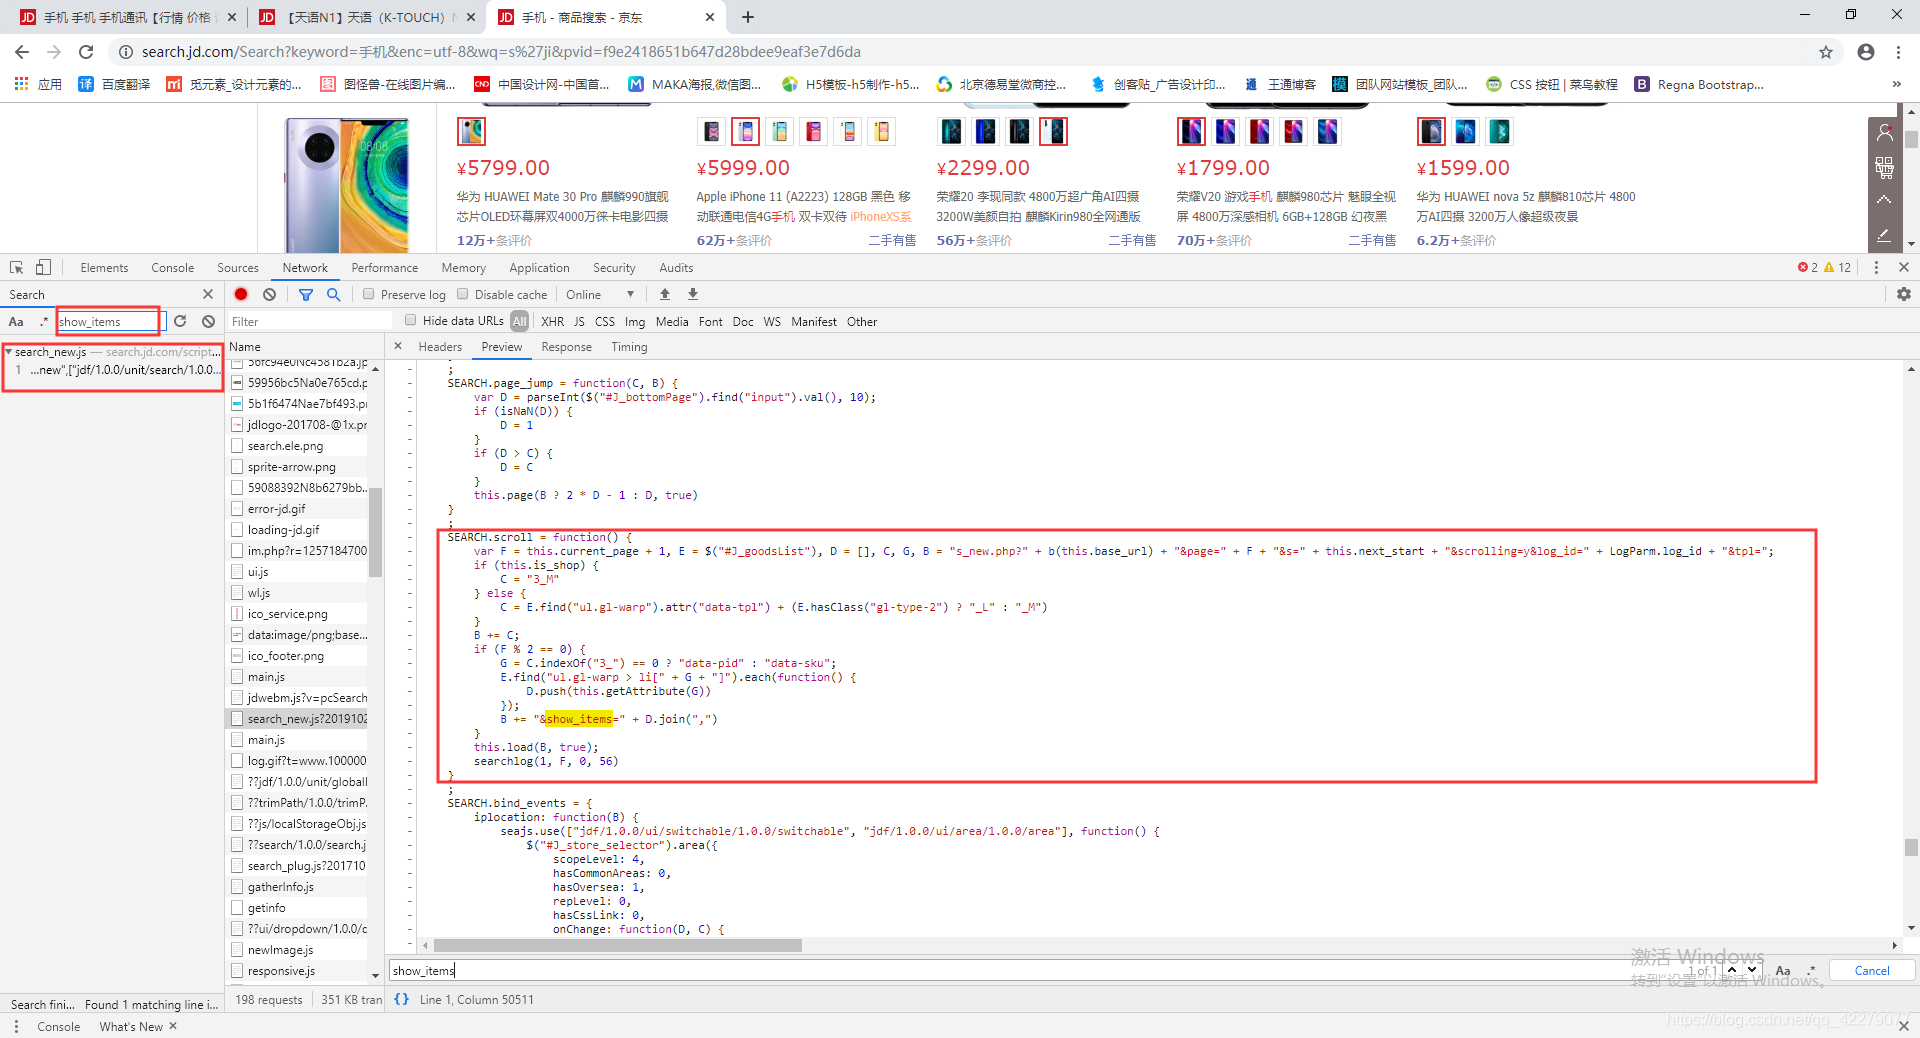The width and height of the screenshot is (1920, 1038).
Task: Import HAR file with the upload arrow
Action: 665,294
